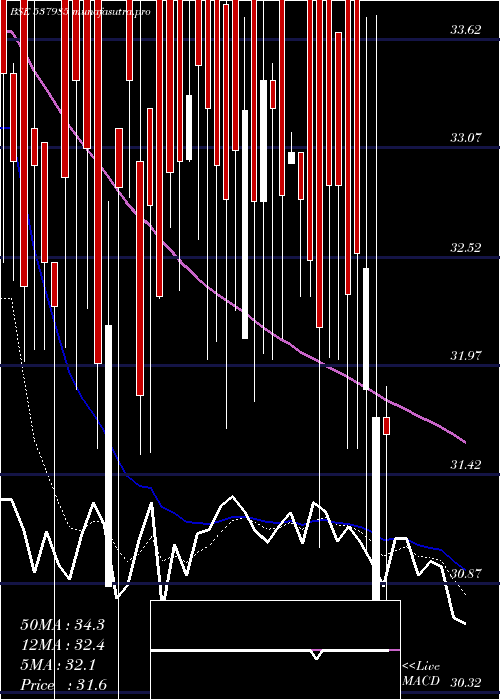Click the 31.42 price axis label

pos(466,465)
